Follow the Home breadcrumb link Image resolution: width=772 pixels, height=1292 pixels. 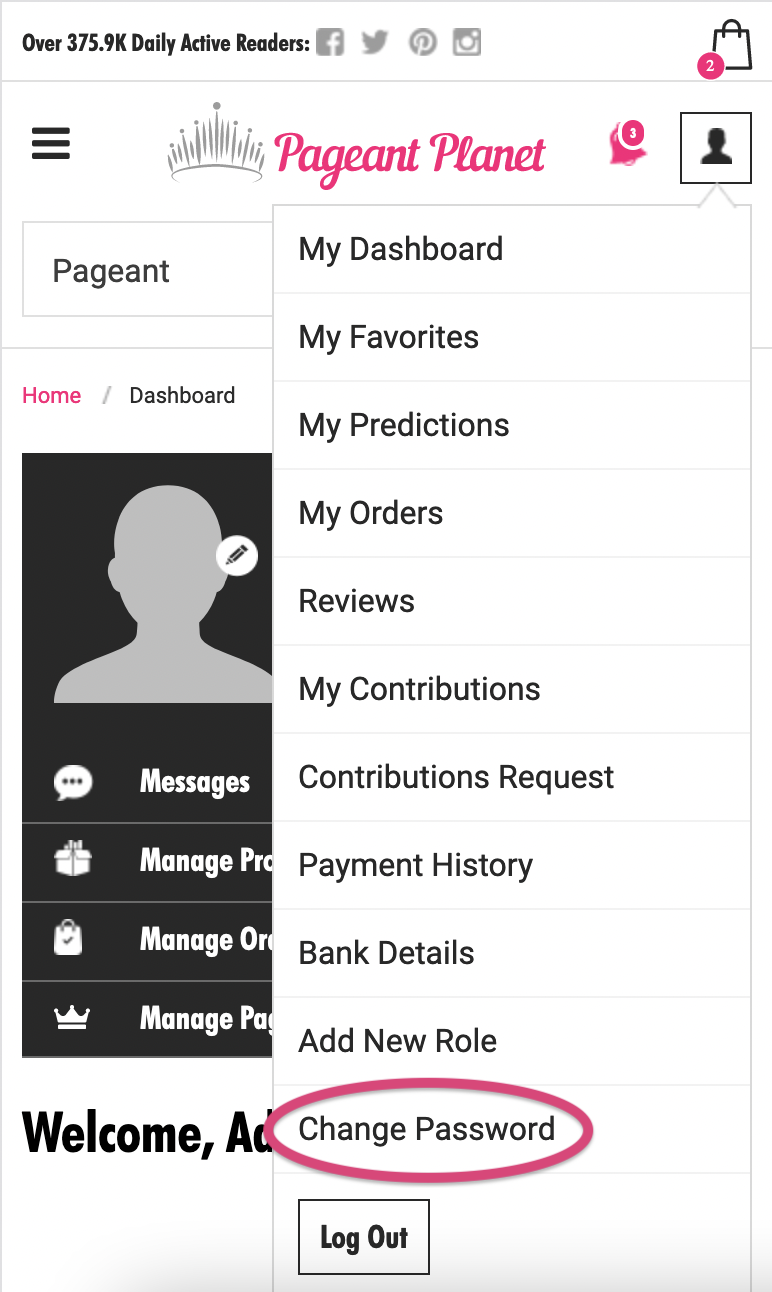pyautogui.click(x=52, y=395)
